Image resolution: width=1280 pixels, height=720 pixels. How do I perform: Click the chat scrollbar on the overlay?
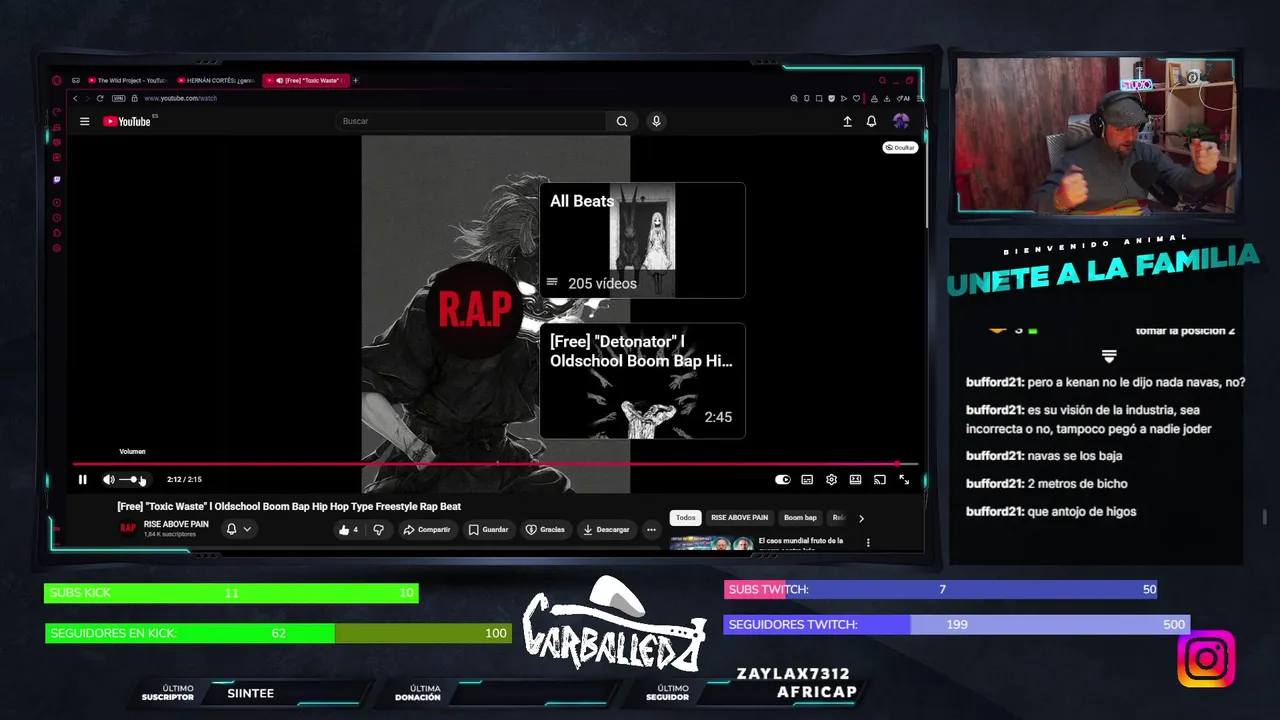tap(1265, 516)
